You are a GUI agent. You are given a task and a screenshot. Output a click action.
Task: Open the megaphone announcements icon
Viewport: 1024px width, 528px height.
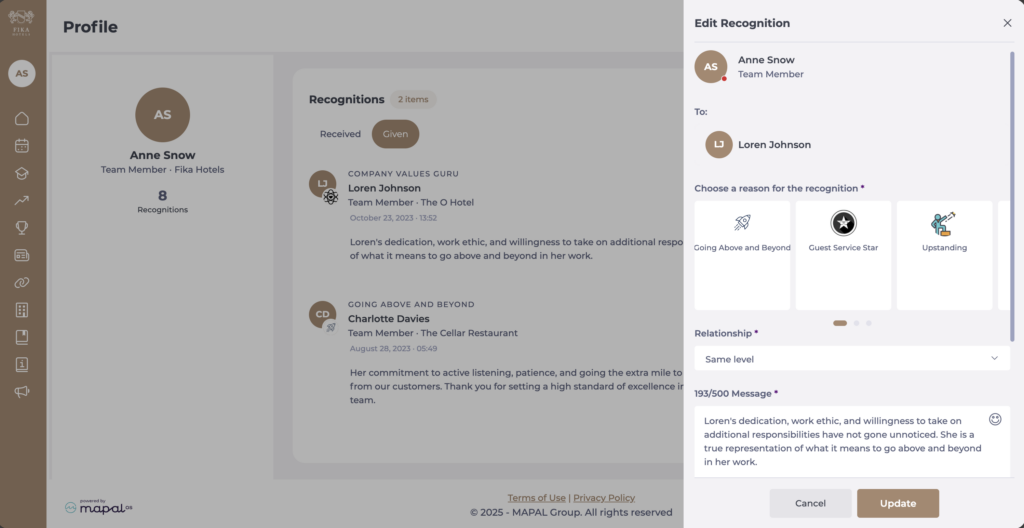pos(22,391)
